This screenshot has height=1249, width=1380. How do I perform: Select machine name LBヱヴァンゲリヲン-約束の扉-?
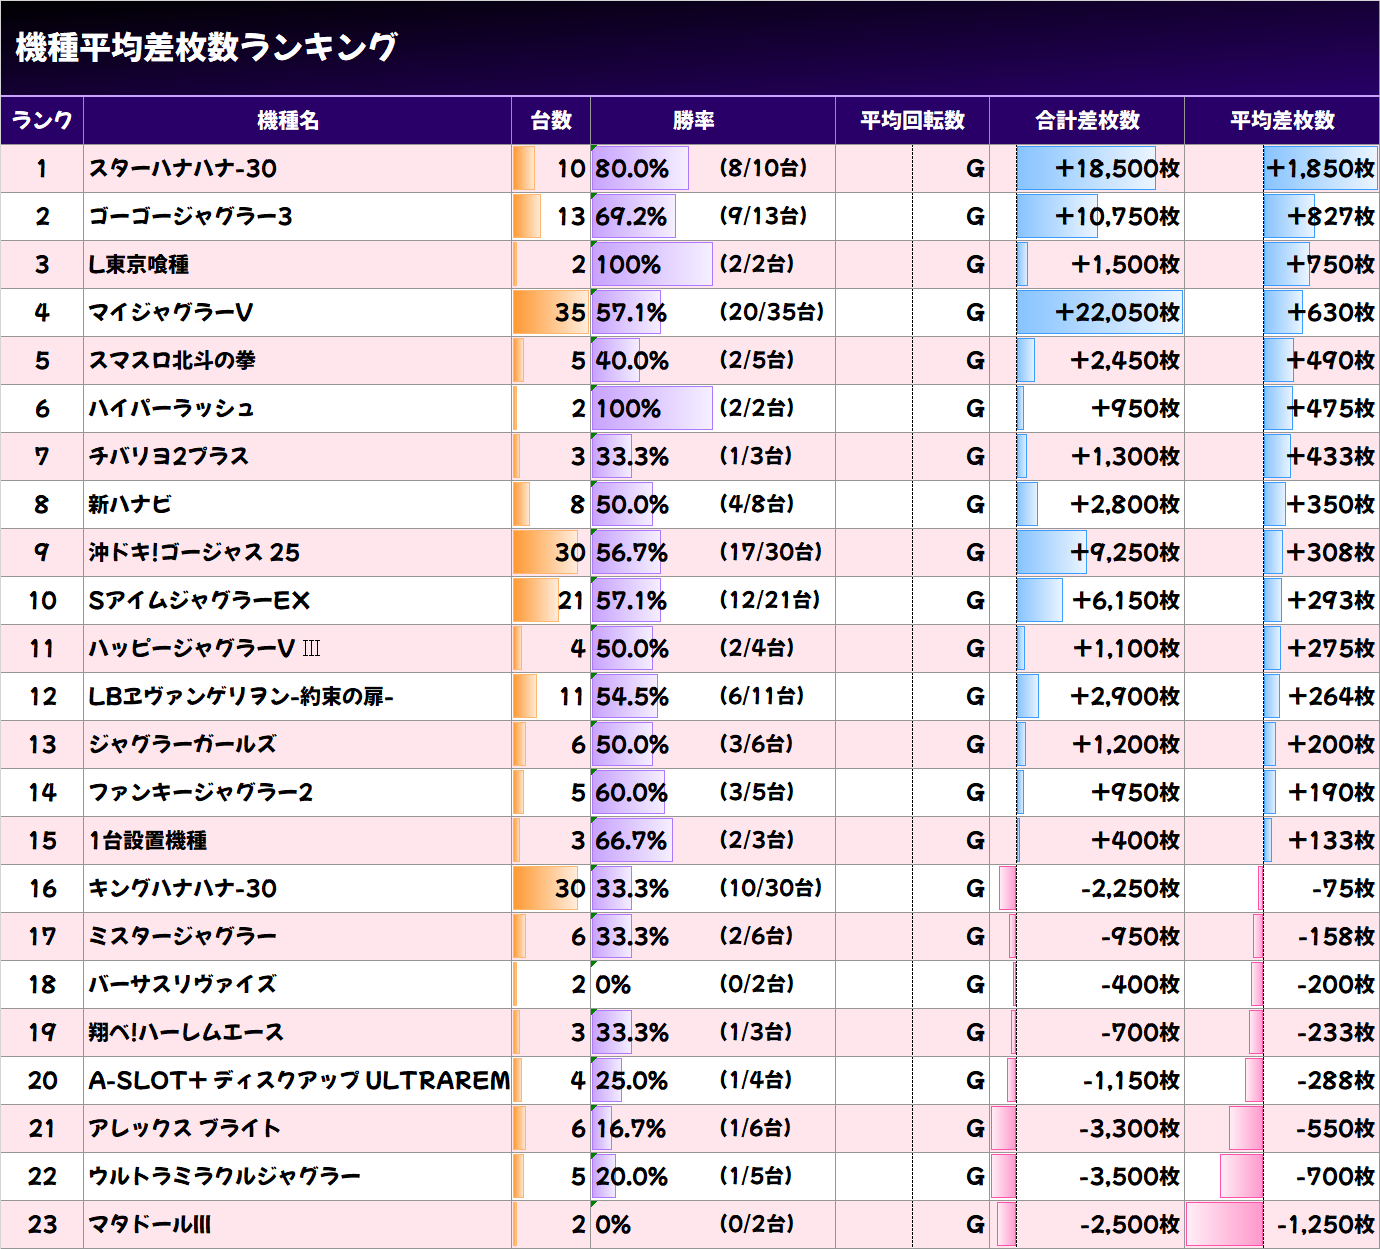[241, 697]
